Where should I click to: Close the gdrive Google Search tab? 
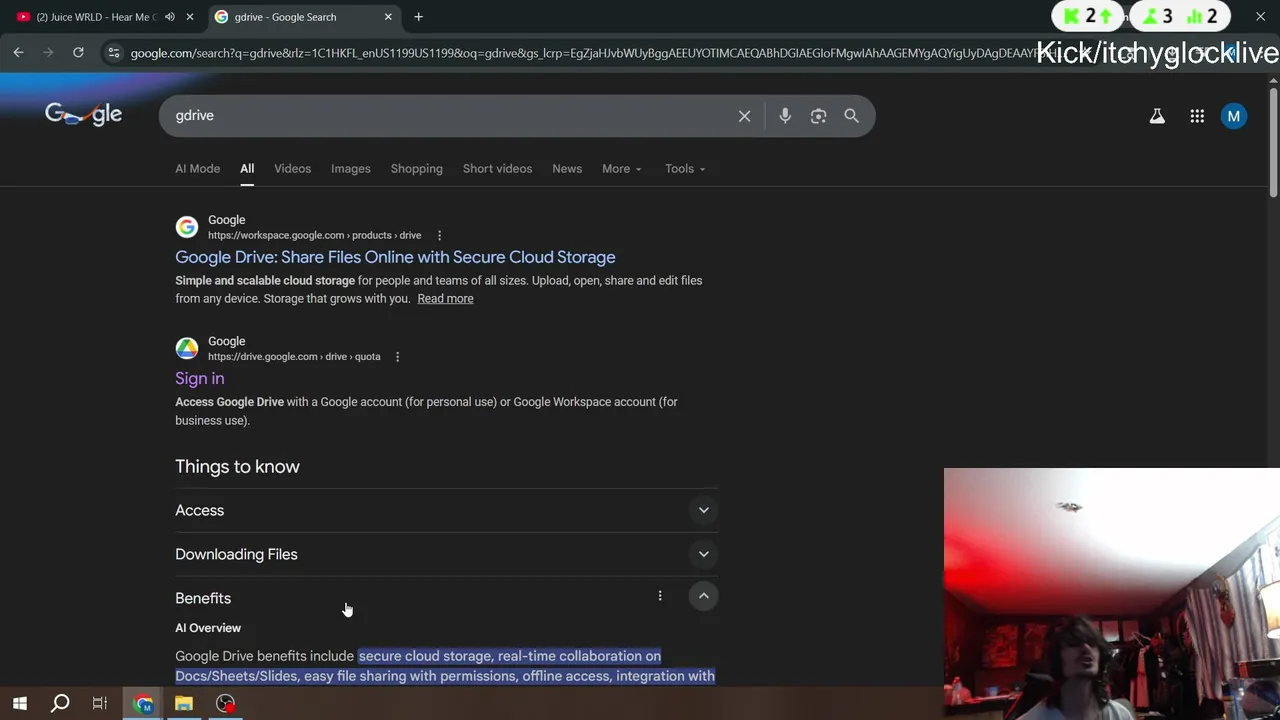pos(388,17)
